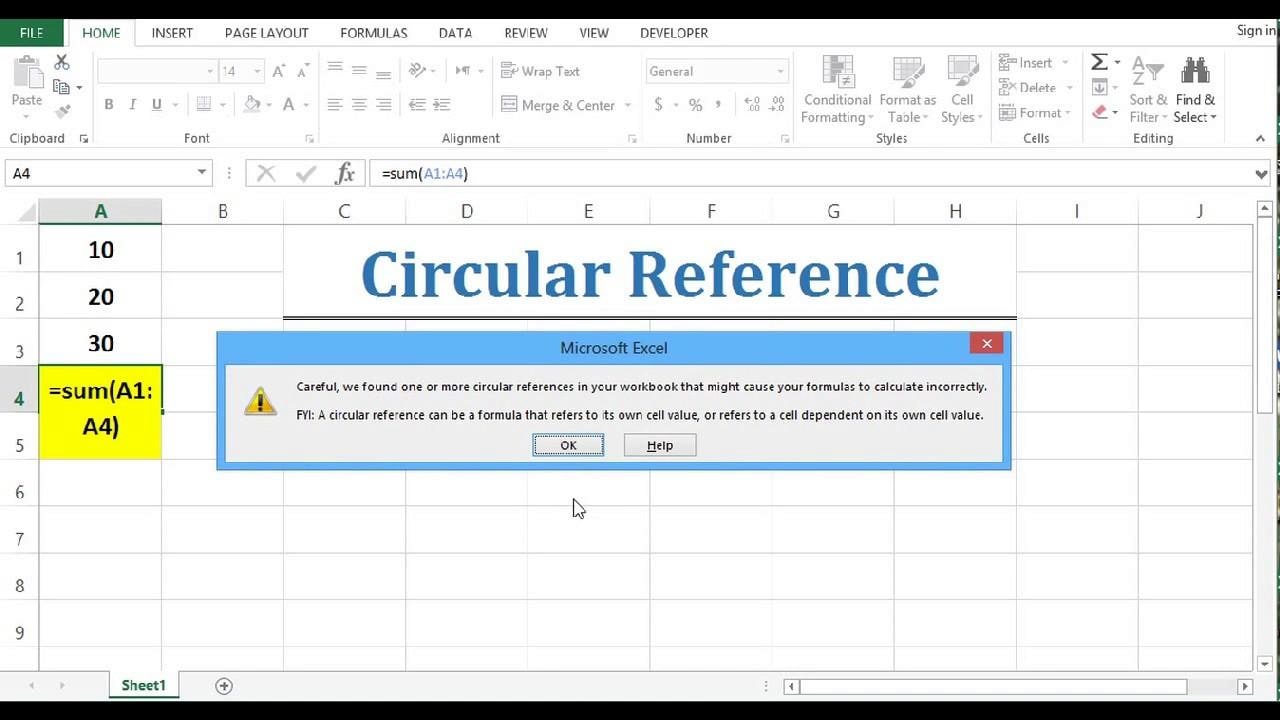Open Sort & Filter menu
The width and height of the screenshot is (1280, 720).
[x=1148, y=90]
